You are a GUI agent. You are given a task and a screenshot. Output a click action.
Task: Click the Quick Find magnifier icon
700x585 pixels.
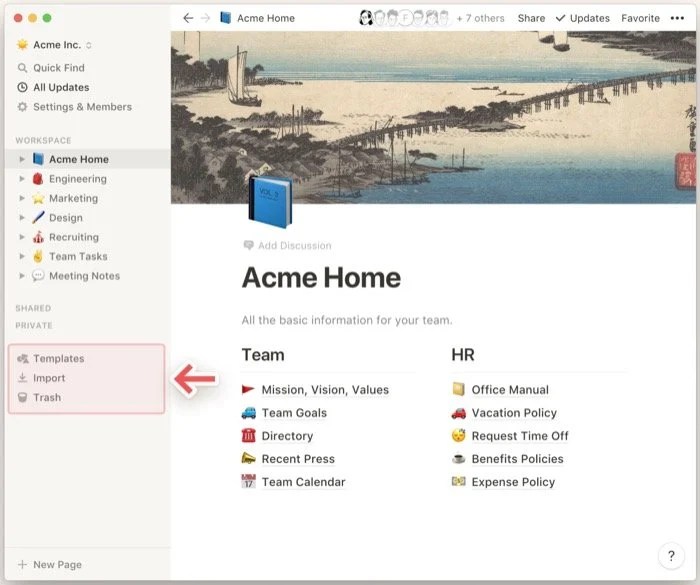(22, 68)
